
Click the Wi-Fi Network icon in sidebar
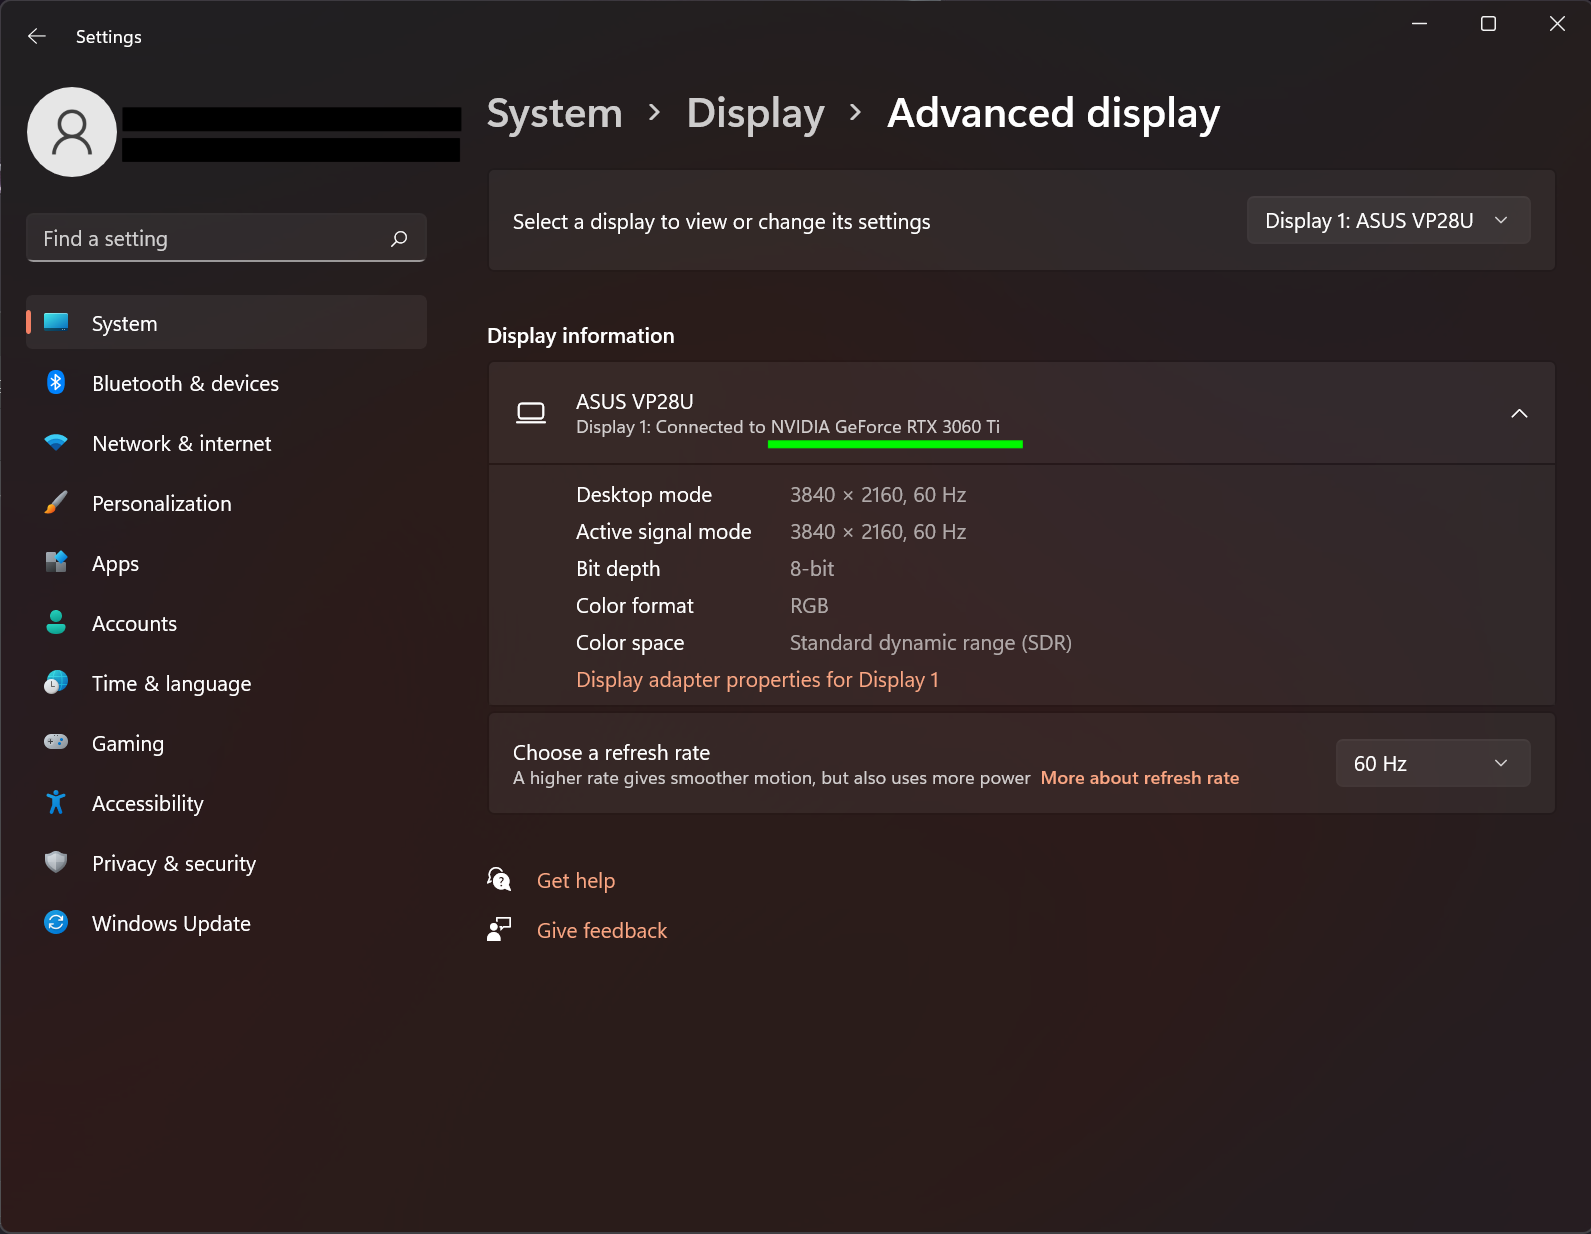point(56,443)
